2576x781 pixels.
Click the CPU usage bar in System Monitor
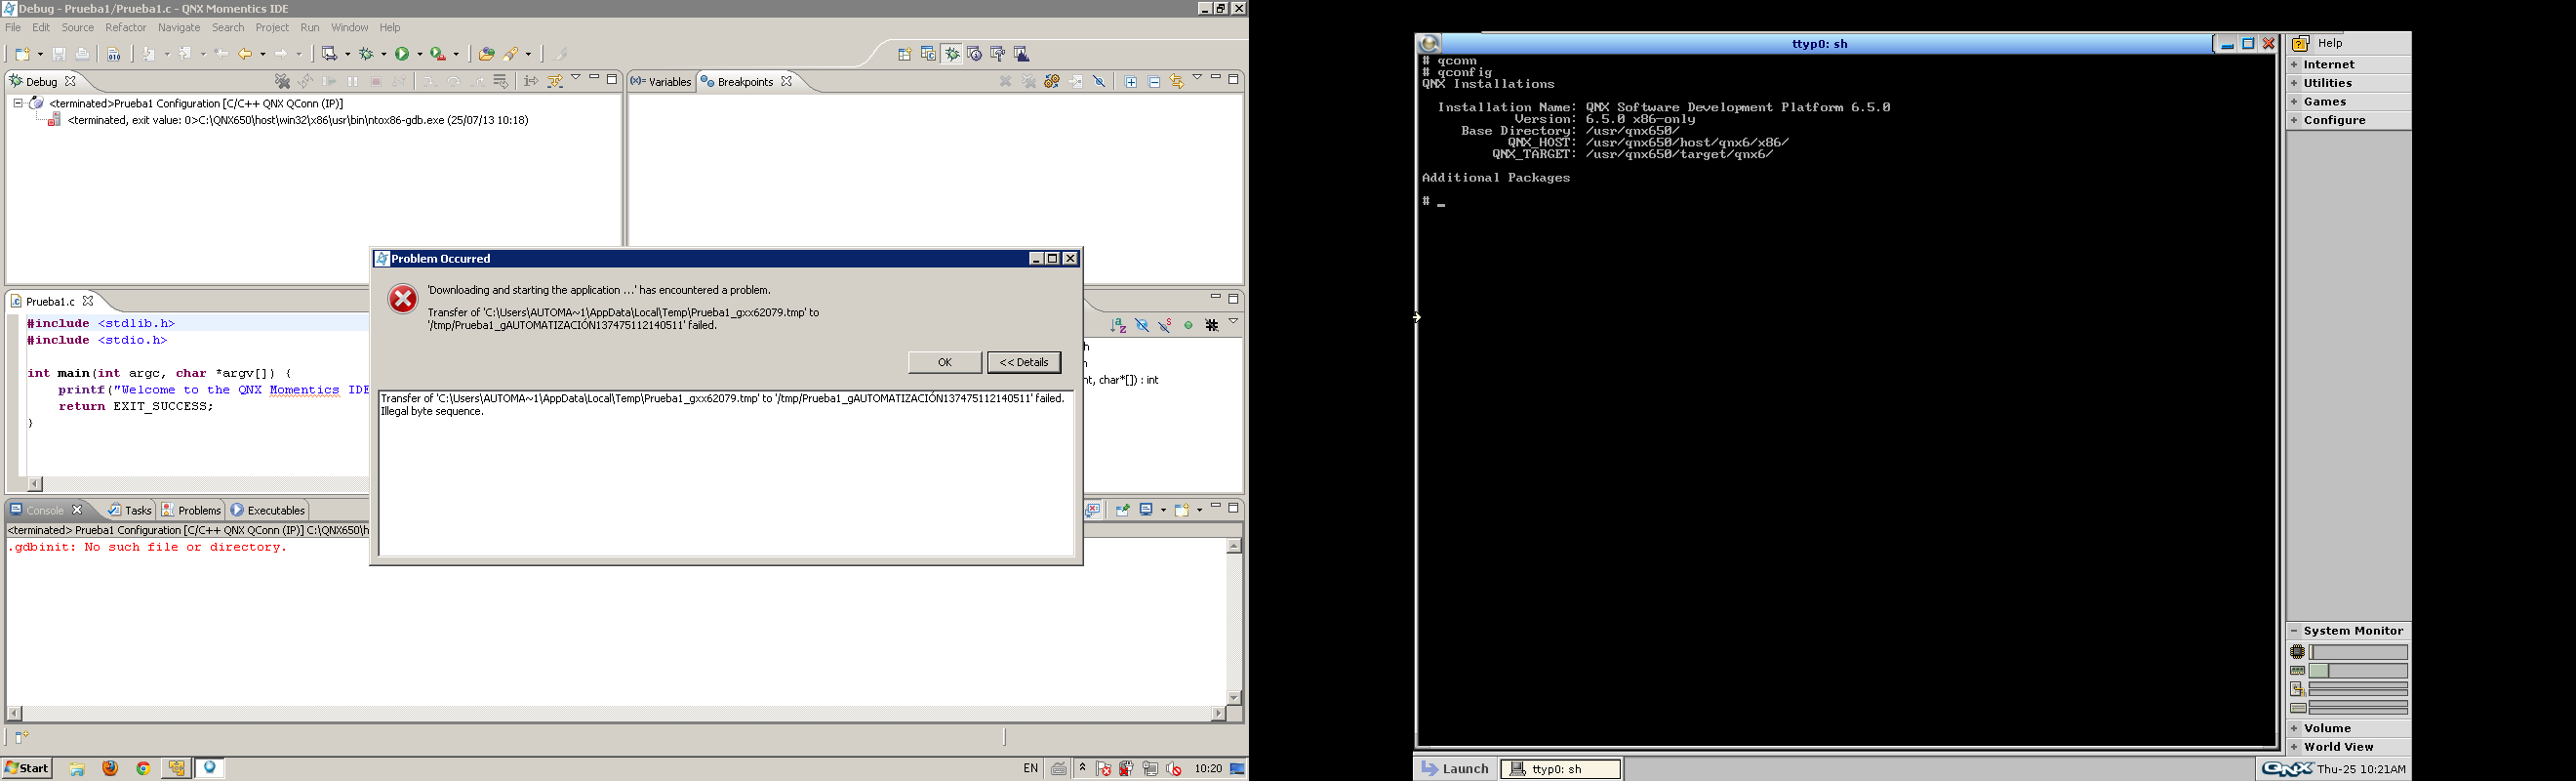(2357, 652)
